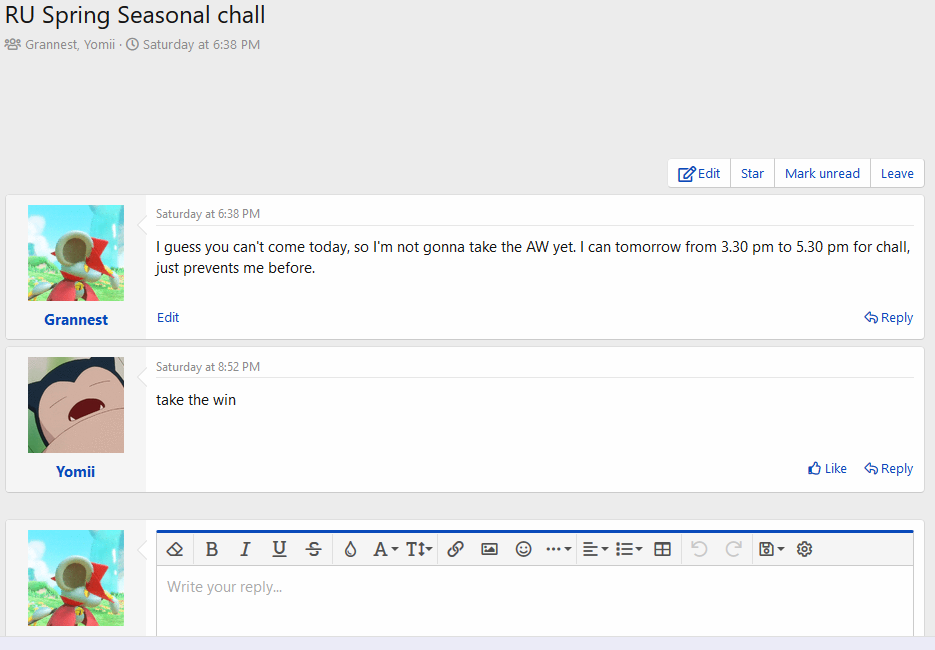This screenshot has width=935, height=650.
Task: Click Grannest in the participants header line
Action: [52, 45]
